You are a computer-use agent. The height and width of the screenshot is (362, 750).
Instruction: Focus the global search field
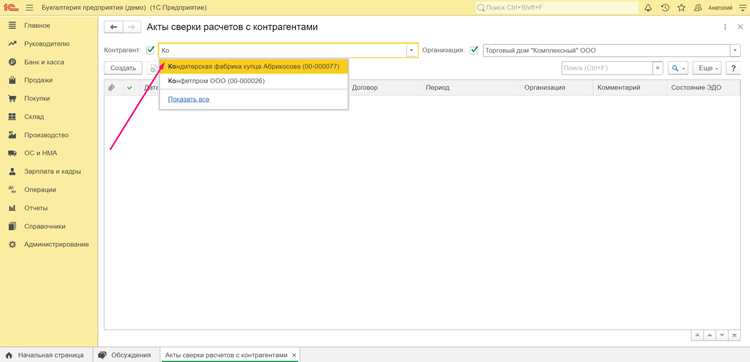pyautogui.click(x=557, y=8)
